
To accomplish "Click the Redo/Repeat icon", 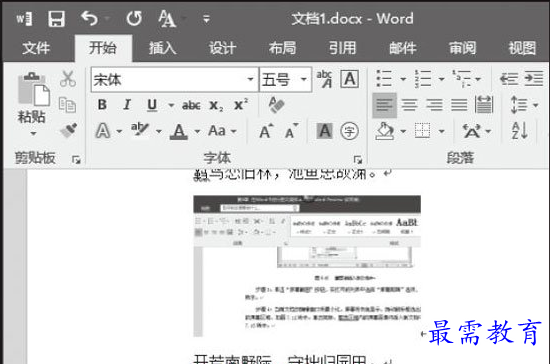I will pos(134,18).
